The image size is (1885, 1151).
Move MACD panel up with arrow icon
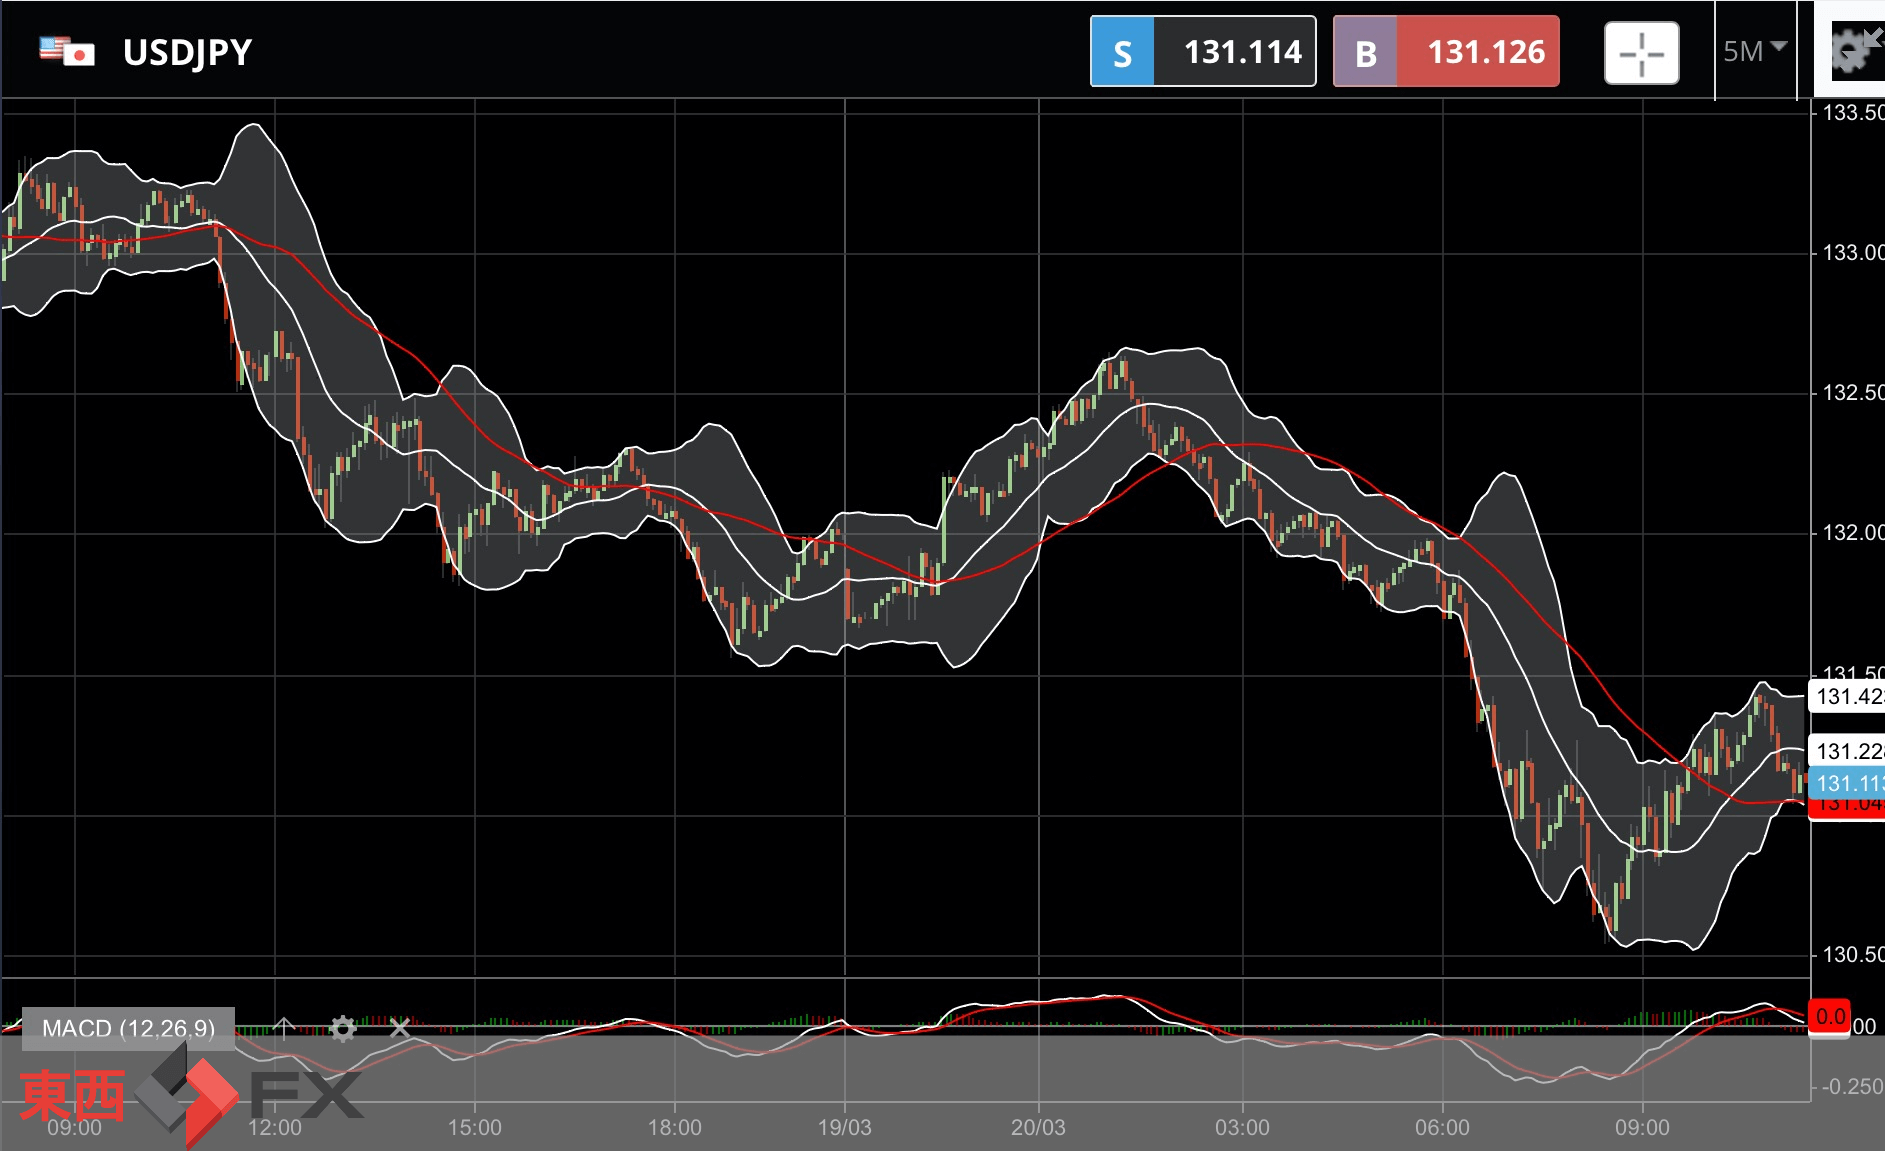point(284,1028)
